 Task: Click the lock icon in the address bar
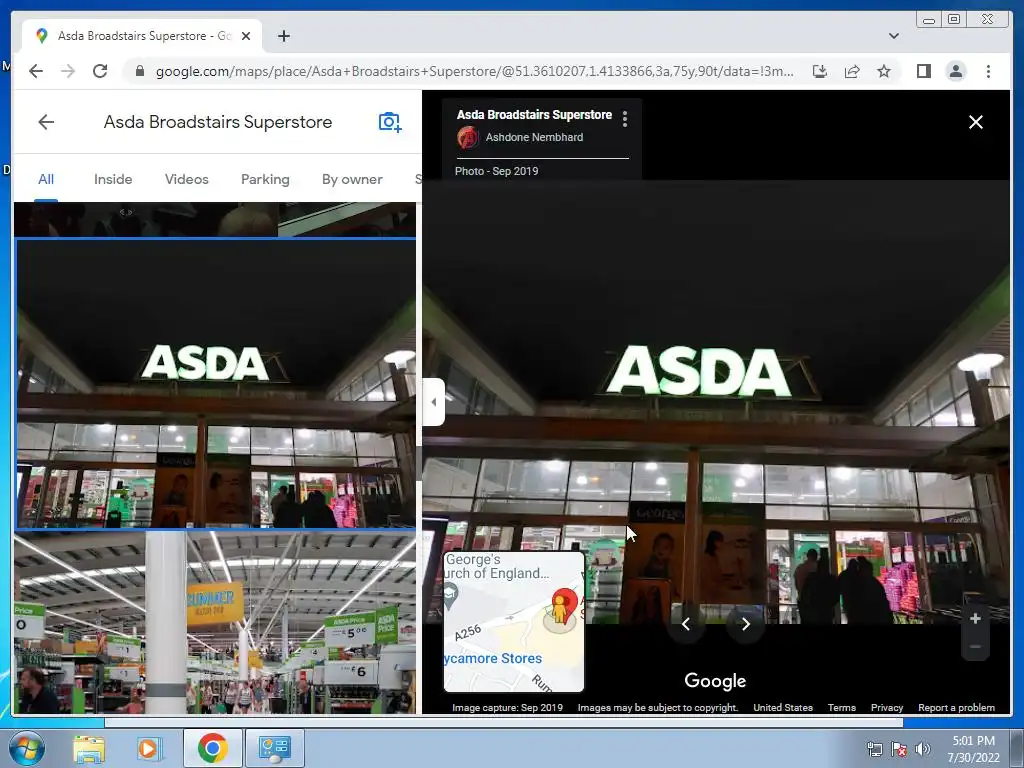(139, 71)
